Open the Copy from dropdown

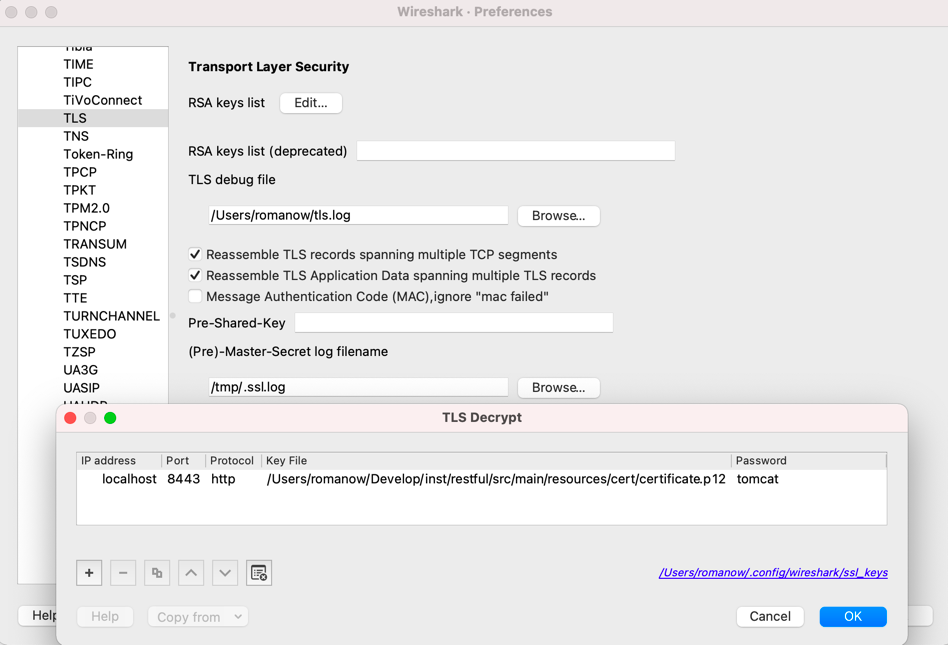tap(197, 617)
